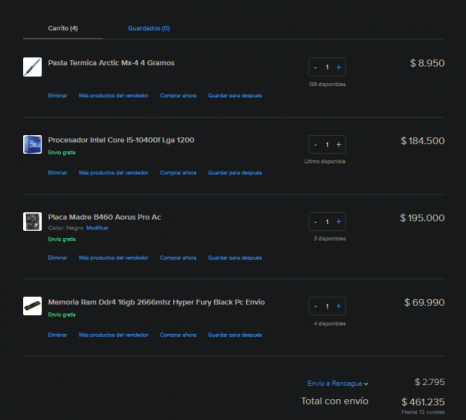
Task: Open the Carrito (4) tab
Action: tap(63, 28)
